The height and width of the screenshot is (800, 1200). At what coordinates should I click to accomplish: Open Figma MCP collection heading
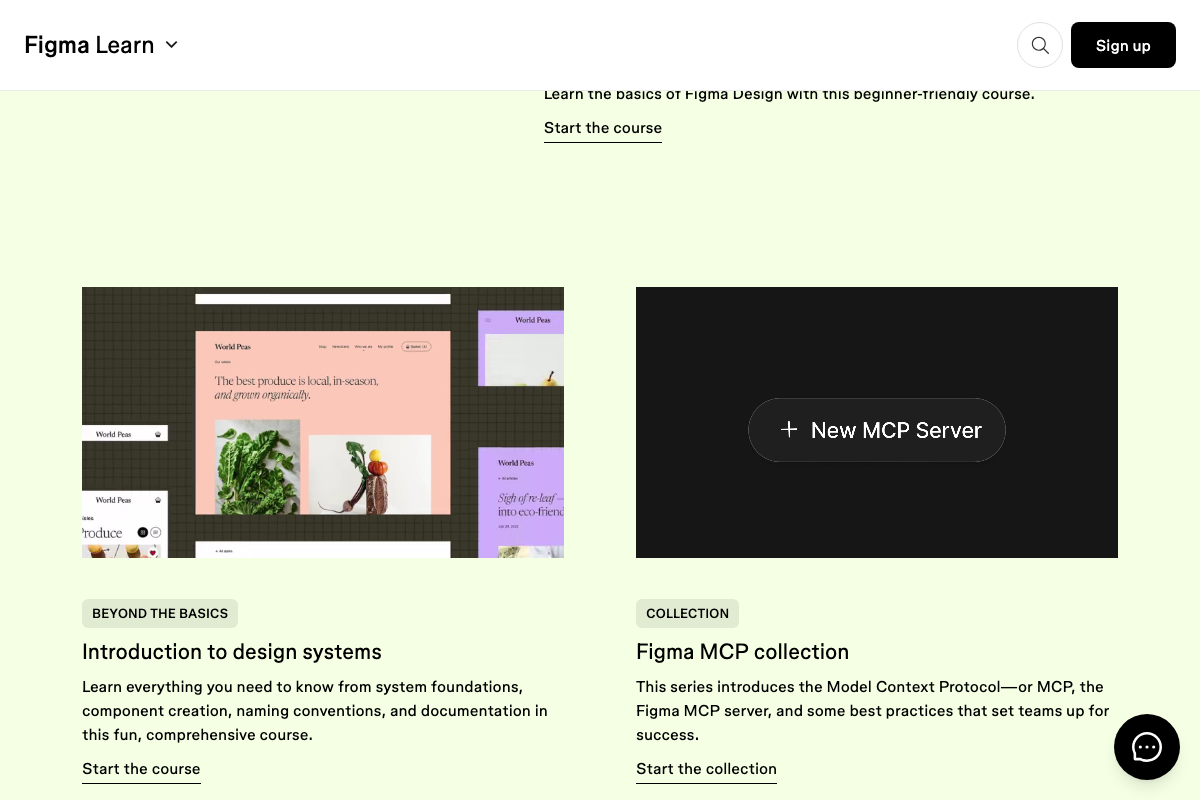pos(742,652)
